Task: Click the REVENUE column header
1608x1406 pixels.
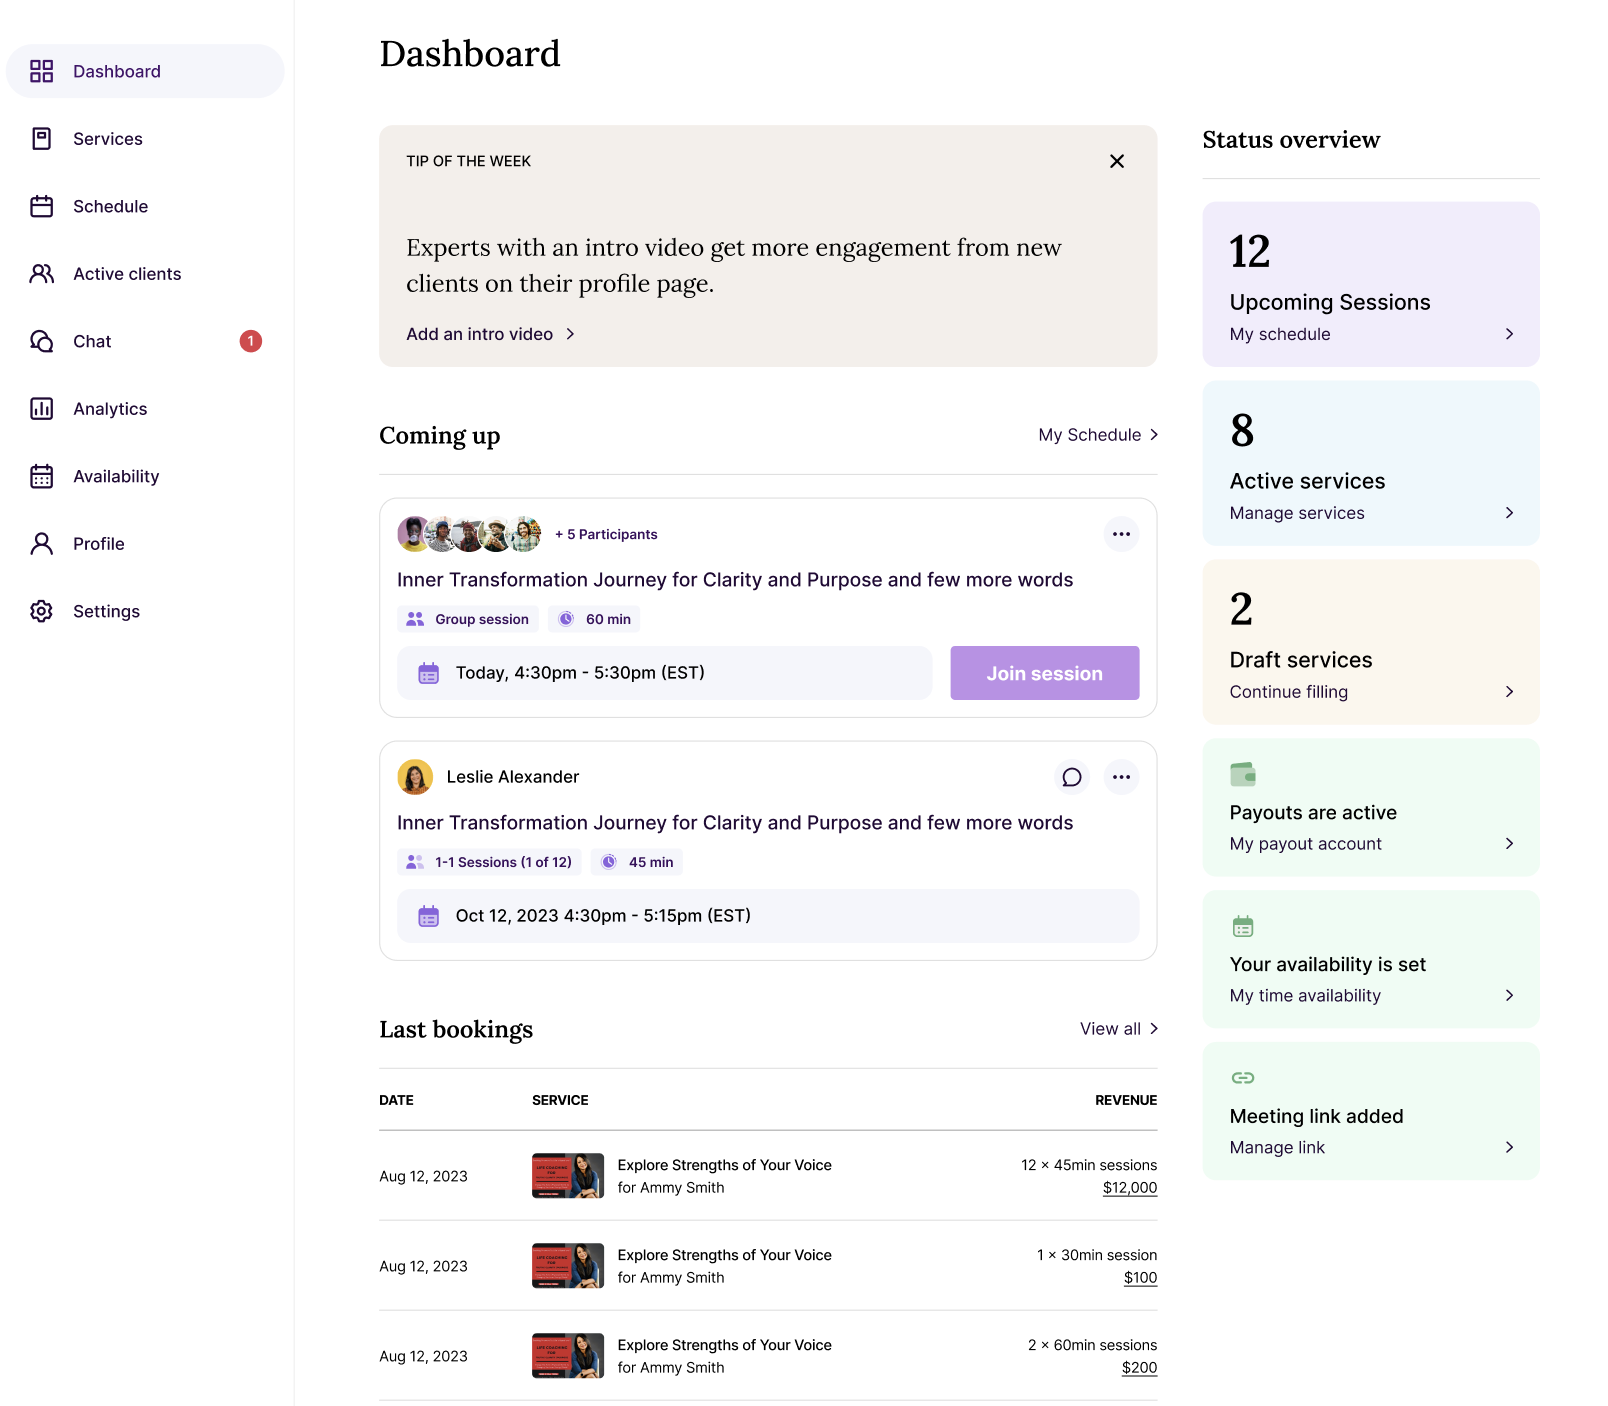Action: pyautogui.click(x=1126, y=1100)
